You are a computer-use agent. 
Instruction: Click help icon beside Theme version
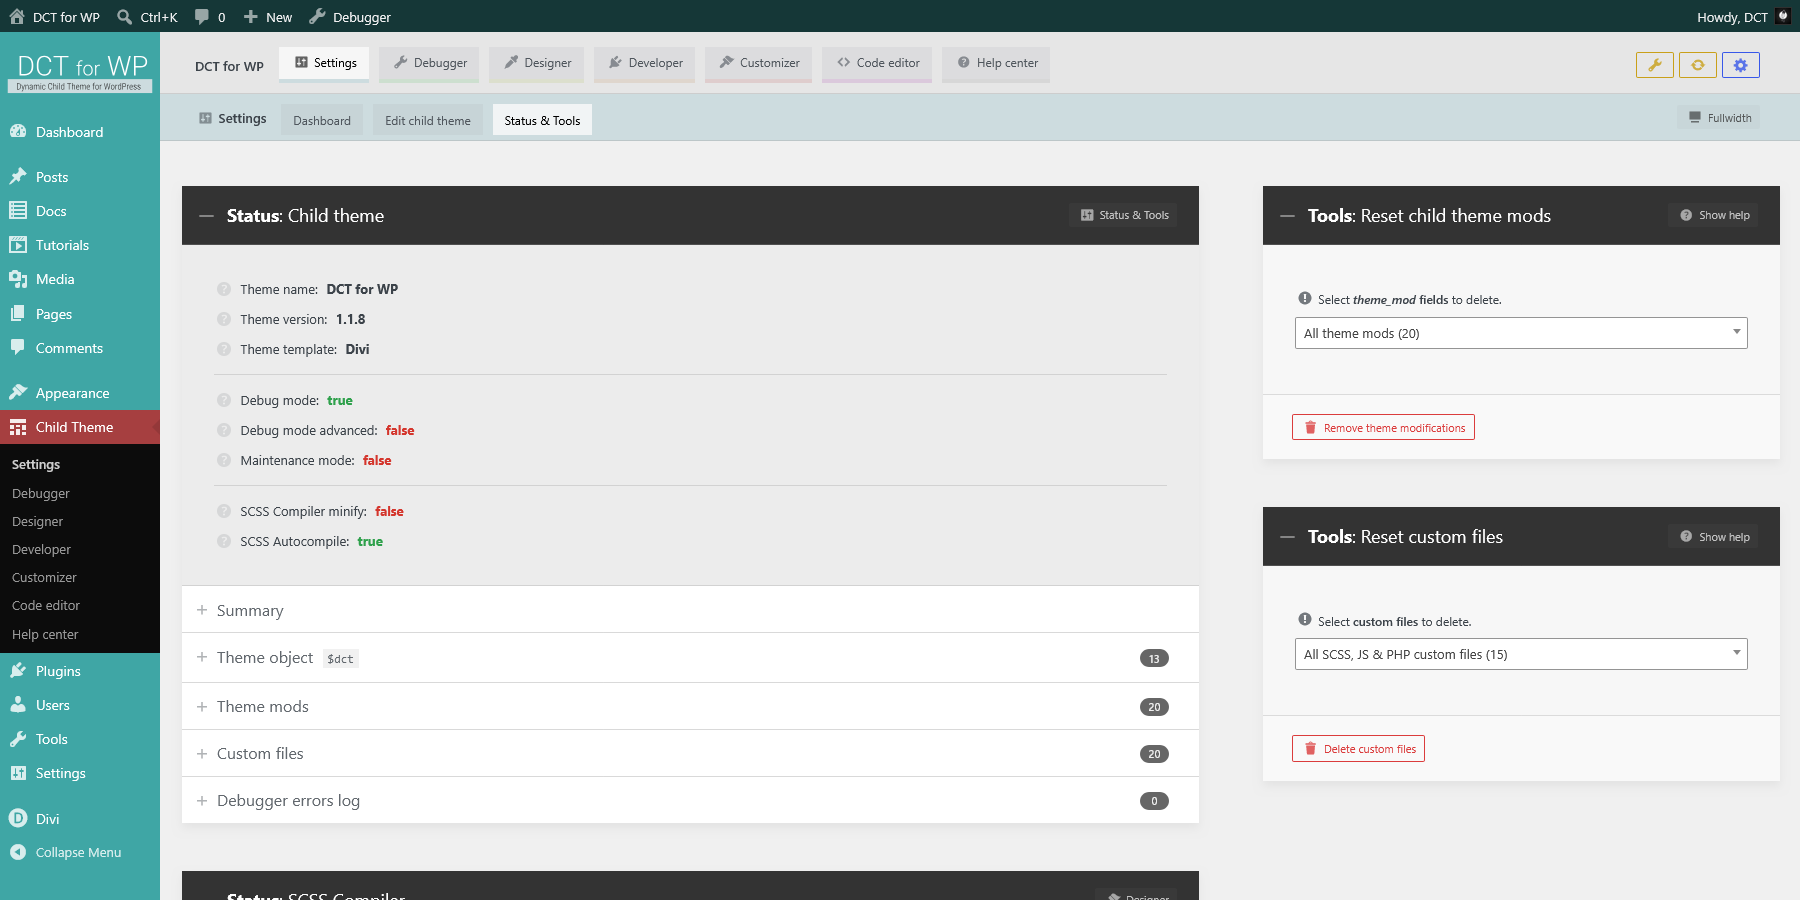224,319
